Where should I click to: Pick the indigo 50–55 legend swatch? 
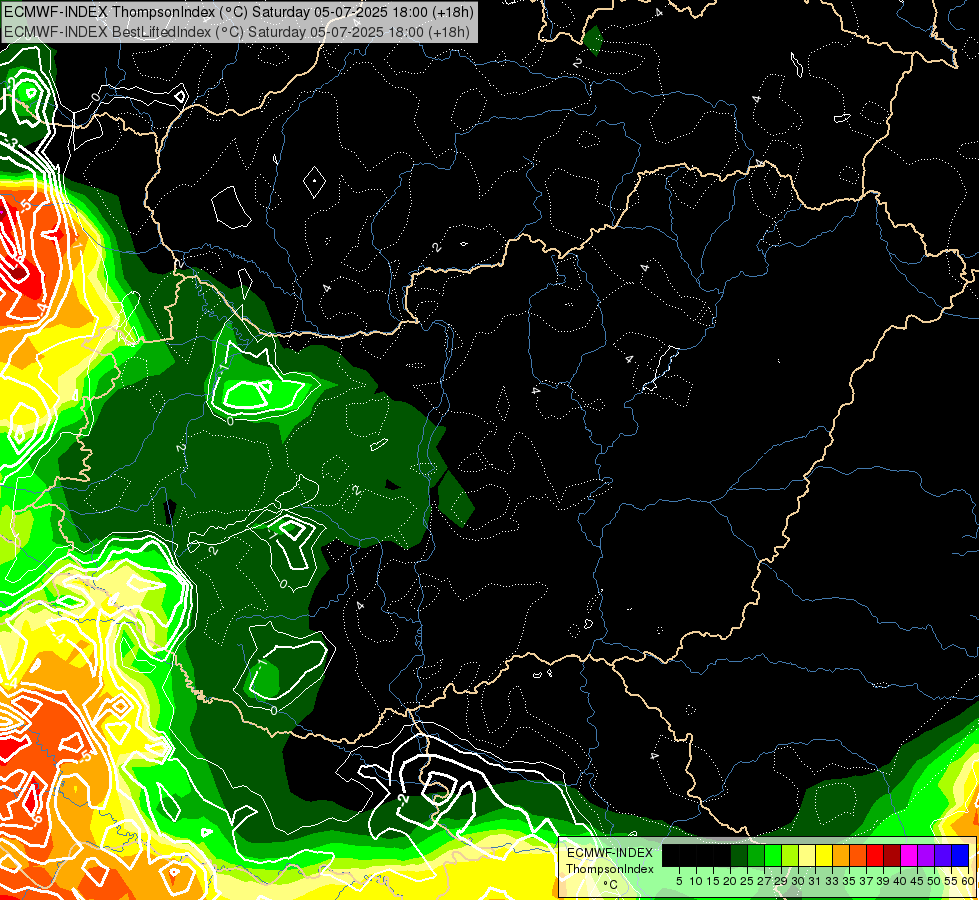[943, 856]
